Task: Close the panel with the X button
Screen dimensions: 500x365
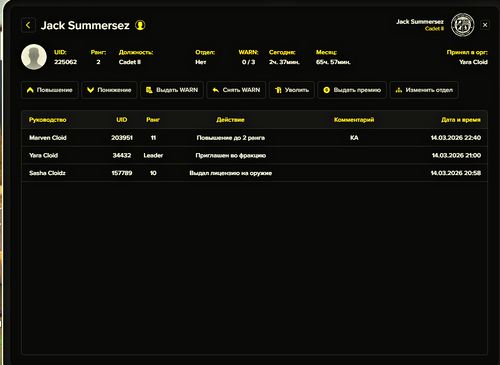Action: tap(485, 25)
